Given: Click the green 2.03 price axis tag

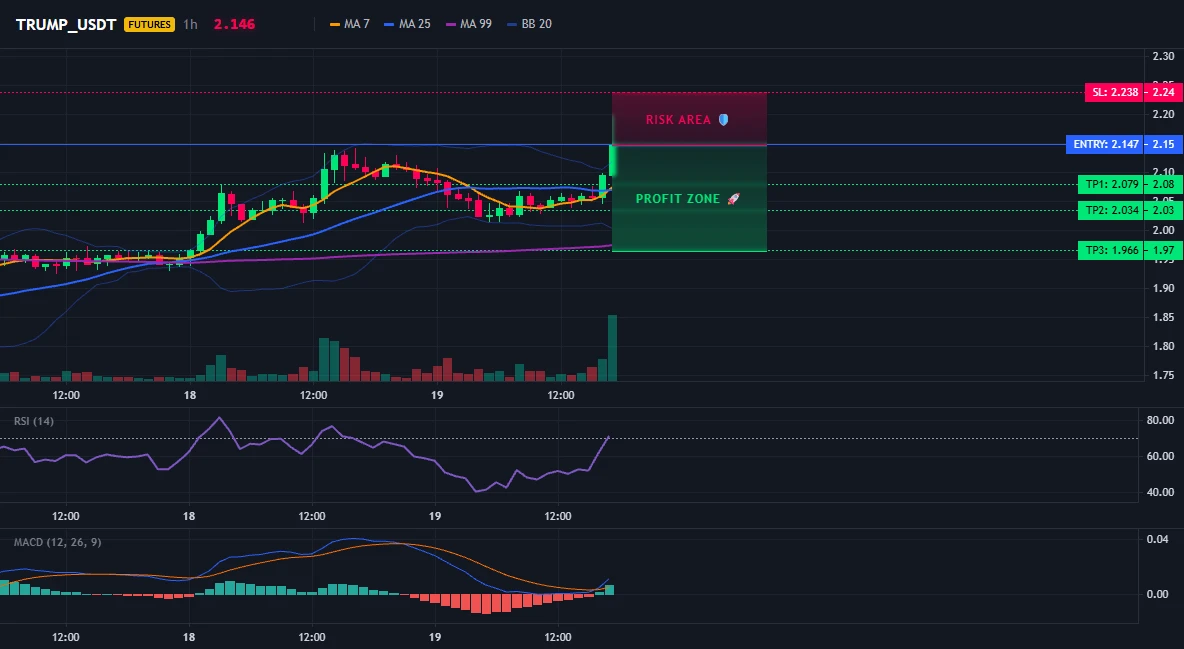Looking at the screenshot, I should point(1164,210).
